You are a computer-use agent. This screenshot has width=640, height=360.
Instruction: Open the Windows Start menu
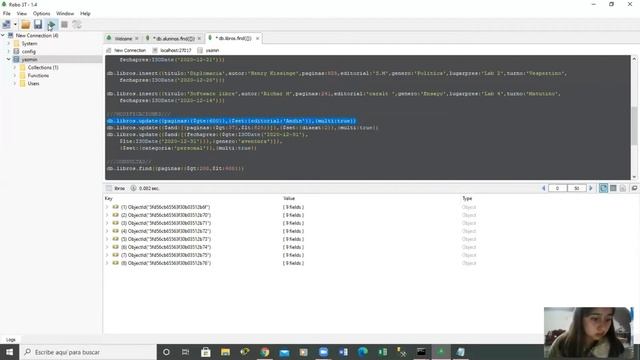[x=9, y=352]
